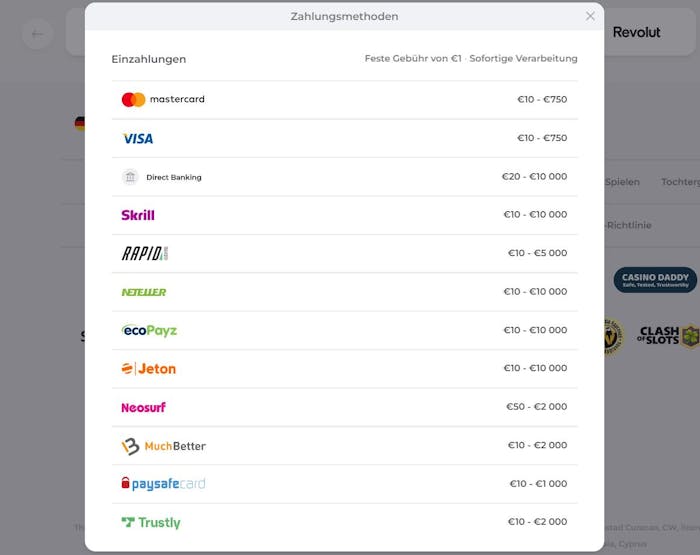Click the Jeton logo
This screenshot has width=700, height=555.
[x=149, y=369]
